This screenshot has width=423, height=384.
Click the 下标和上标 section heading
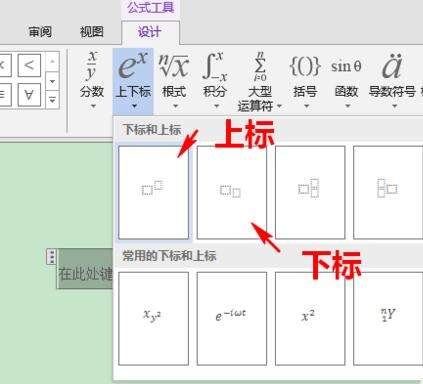pos(152,130)
